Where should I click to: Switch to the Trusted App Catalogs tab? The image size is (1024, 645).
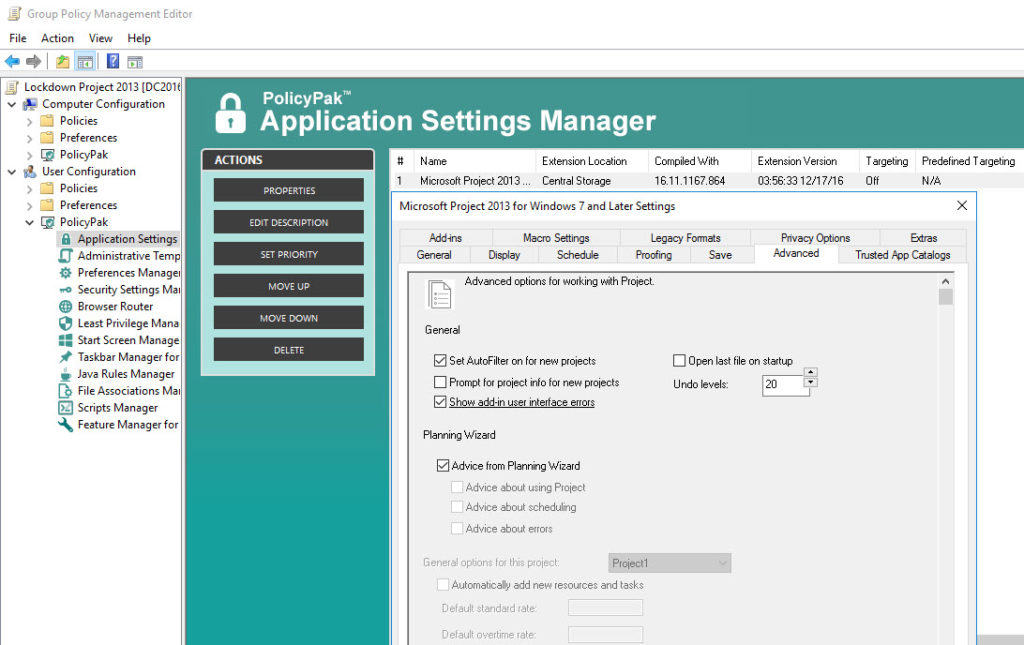[x=903, y=255]
